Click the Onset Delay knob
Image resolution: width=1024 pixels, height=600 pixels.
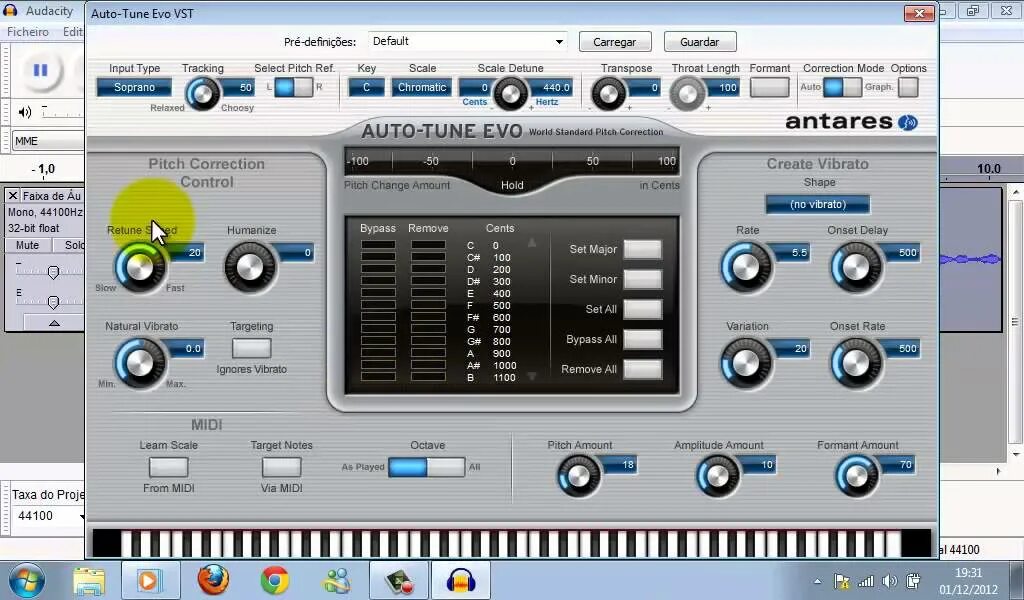click(x=856, y=267)
